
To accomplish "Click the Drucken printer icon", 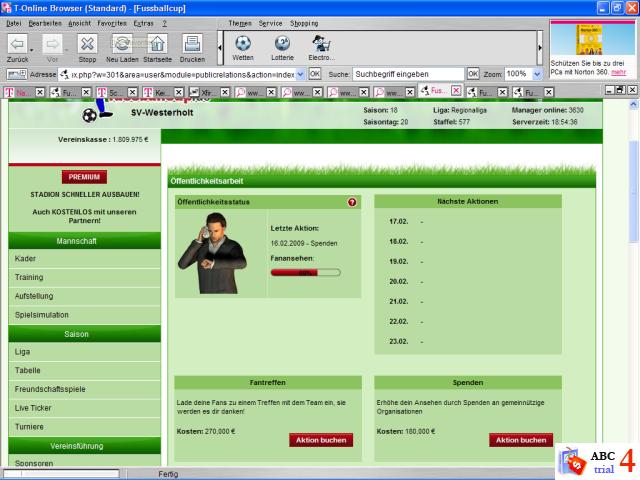I will click(192, 45).
